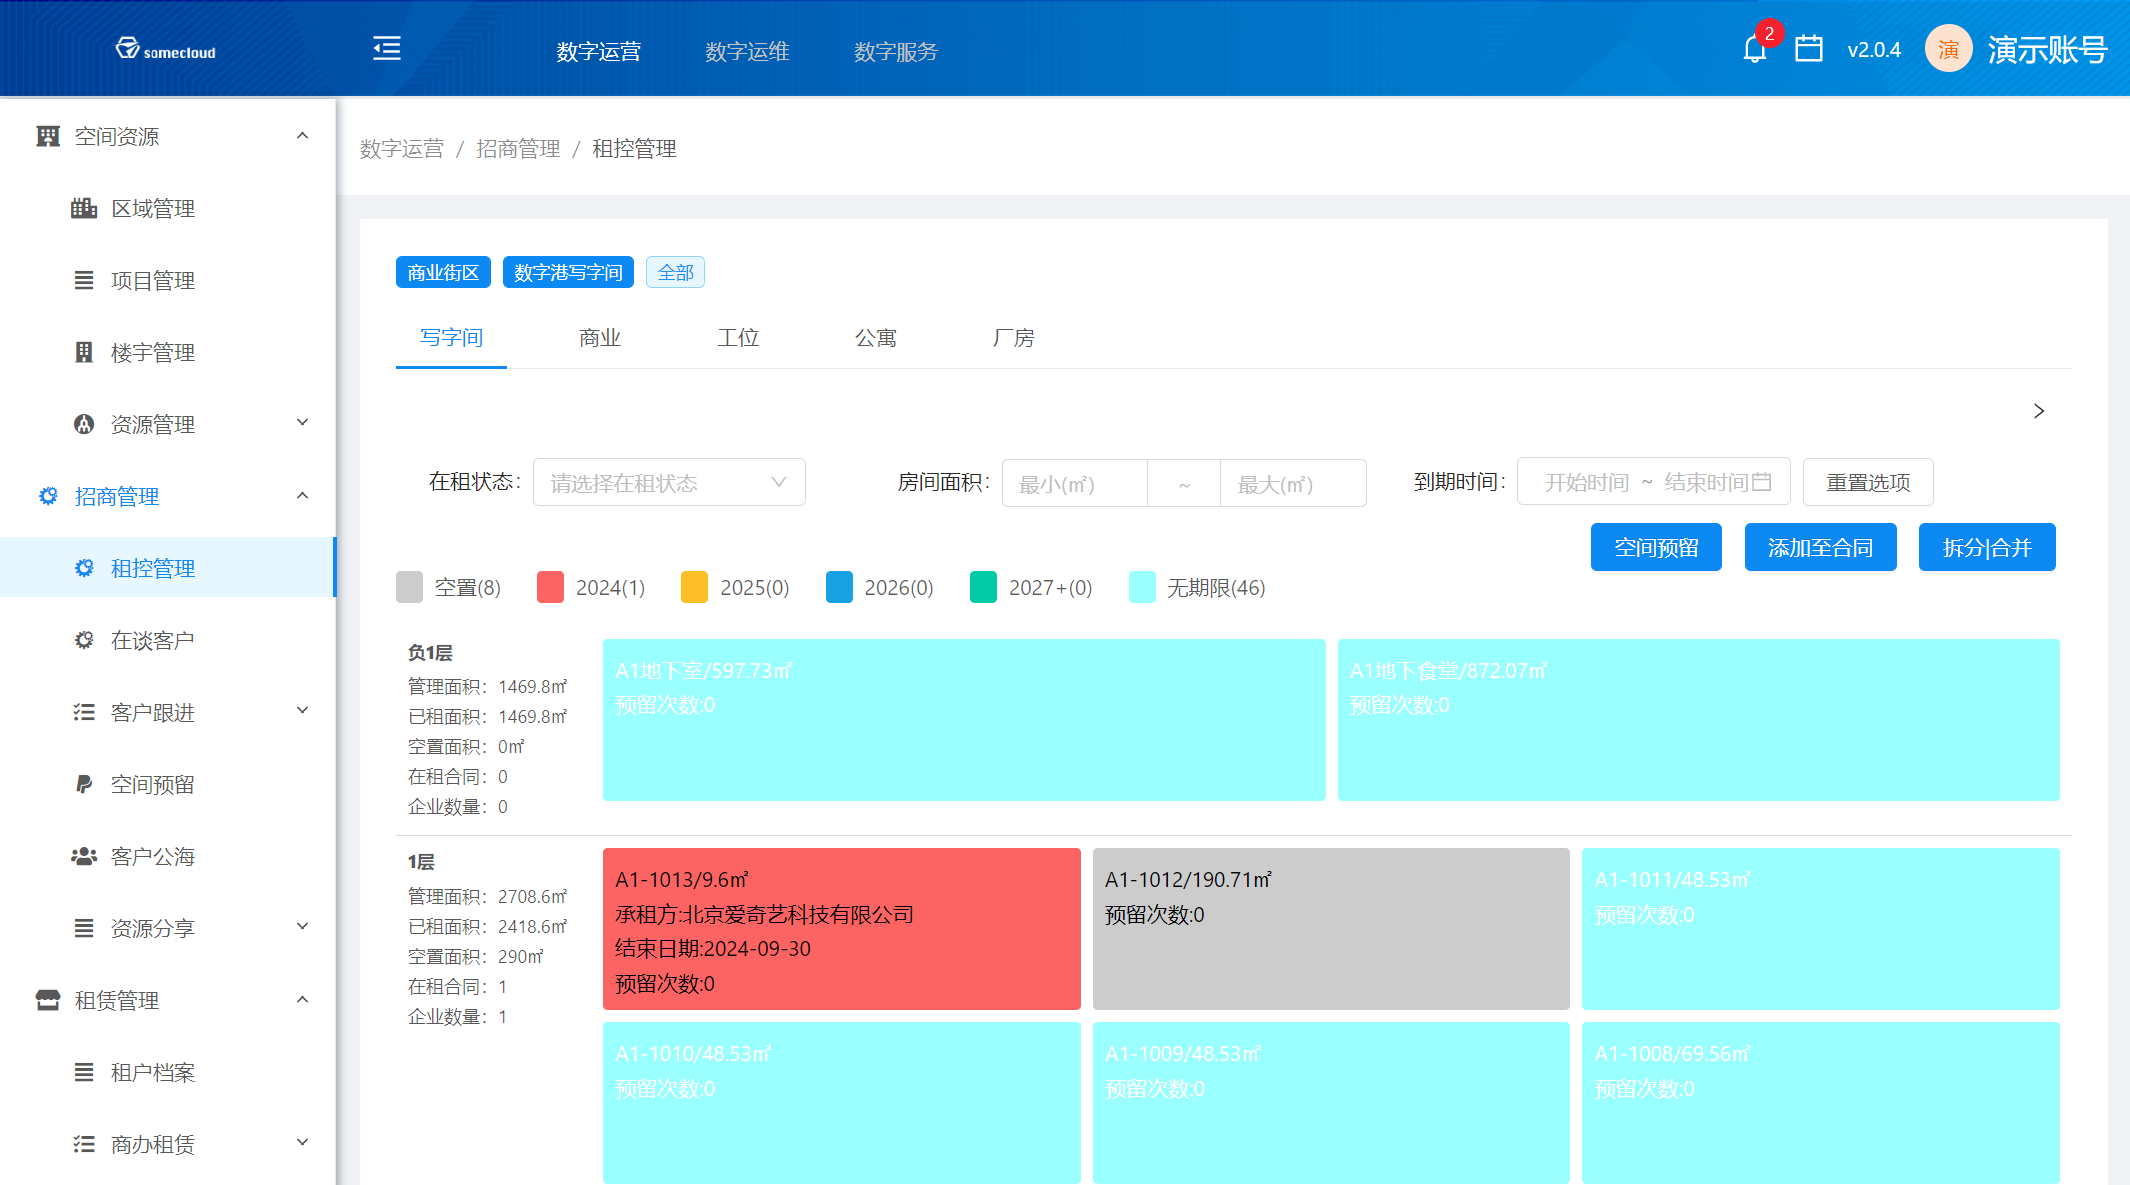Select room card A1地下室/597.73㎡
This screenshot has width=2130, height=1185.
click(964, 720)
